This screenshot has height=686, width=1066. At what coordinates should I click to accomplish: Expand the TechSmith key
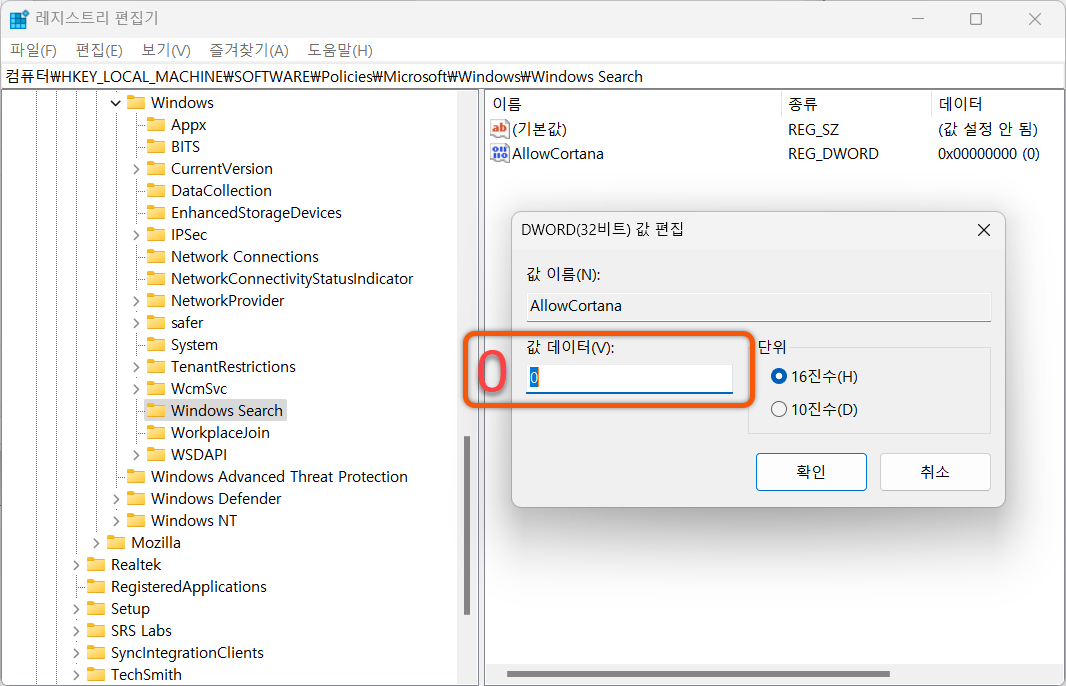click(x=76, y=675)
